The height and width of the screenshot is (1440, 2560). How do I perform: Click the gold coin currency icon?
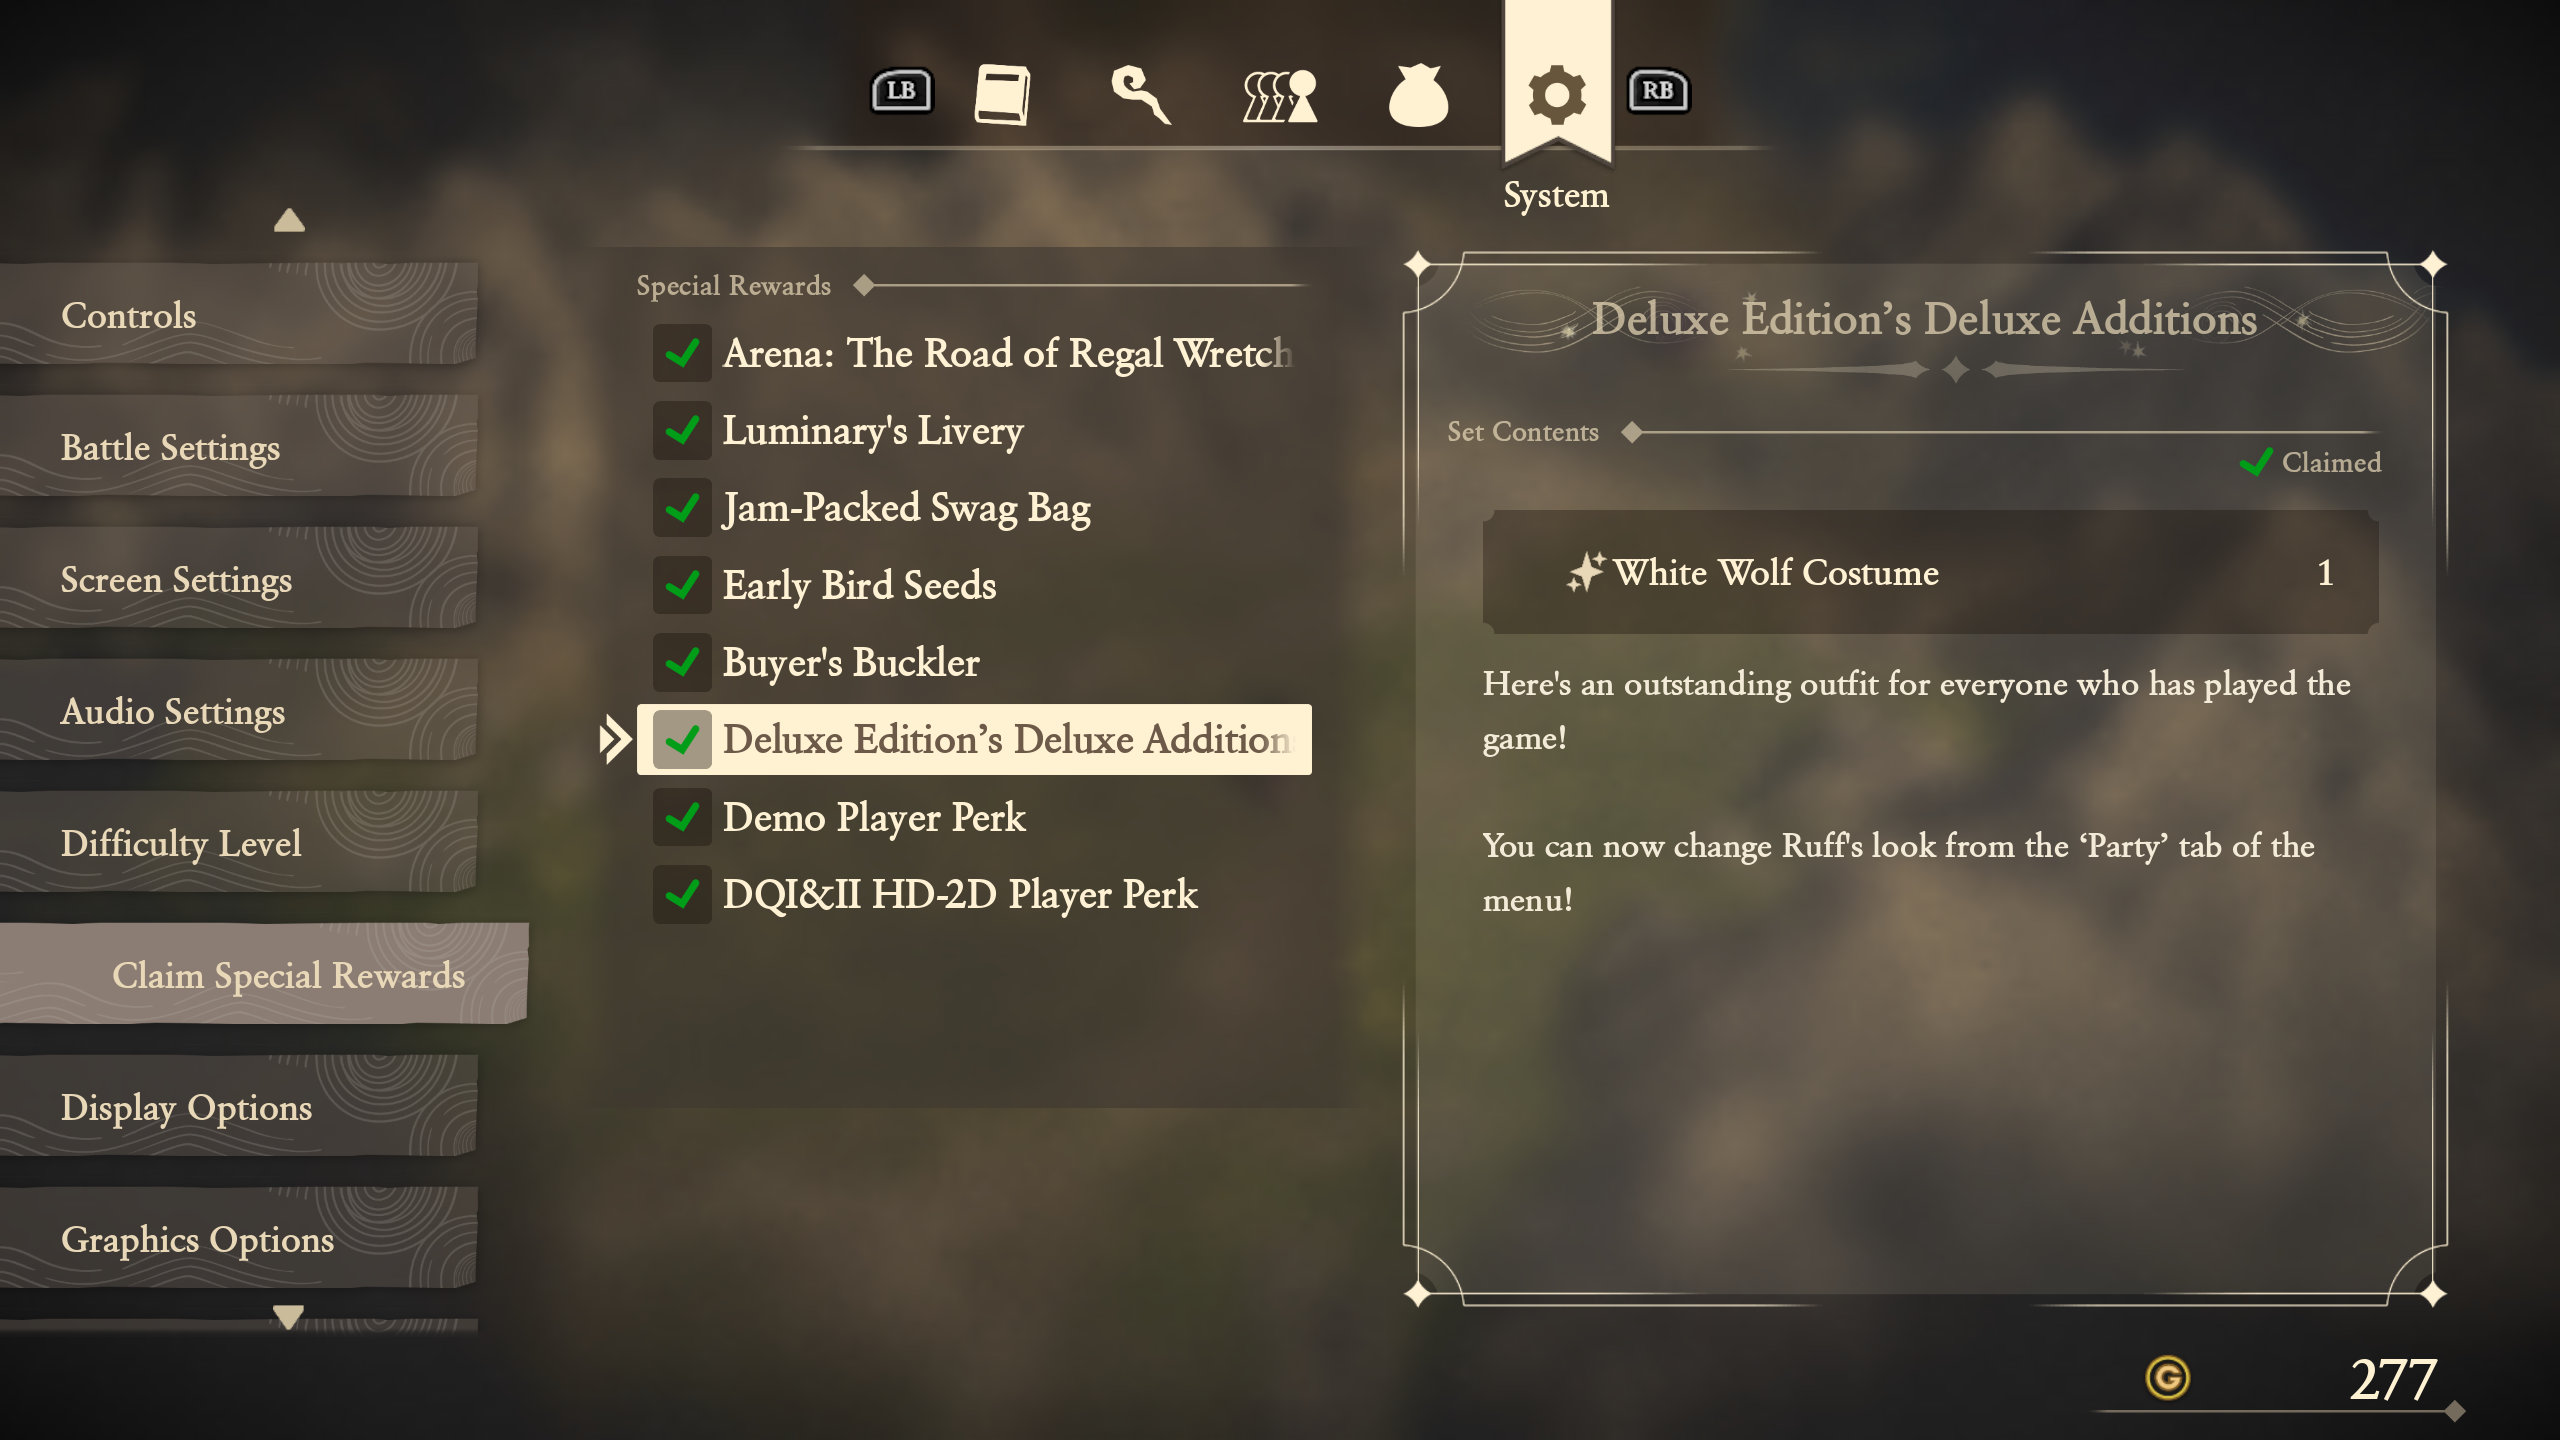pos(2167,1378)
